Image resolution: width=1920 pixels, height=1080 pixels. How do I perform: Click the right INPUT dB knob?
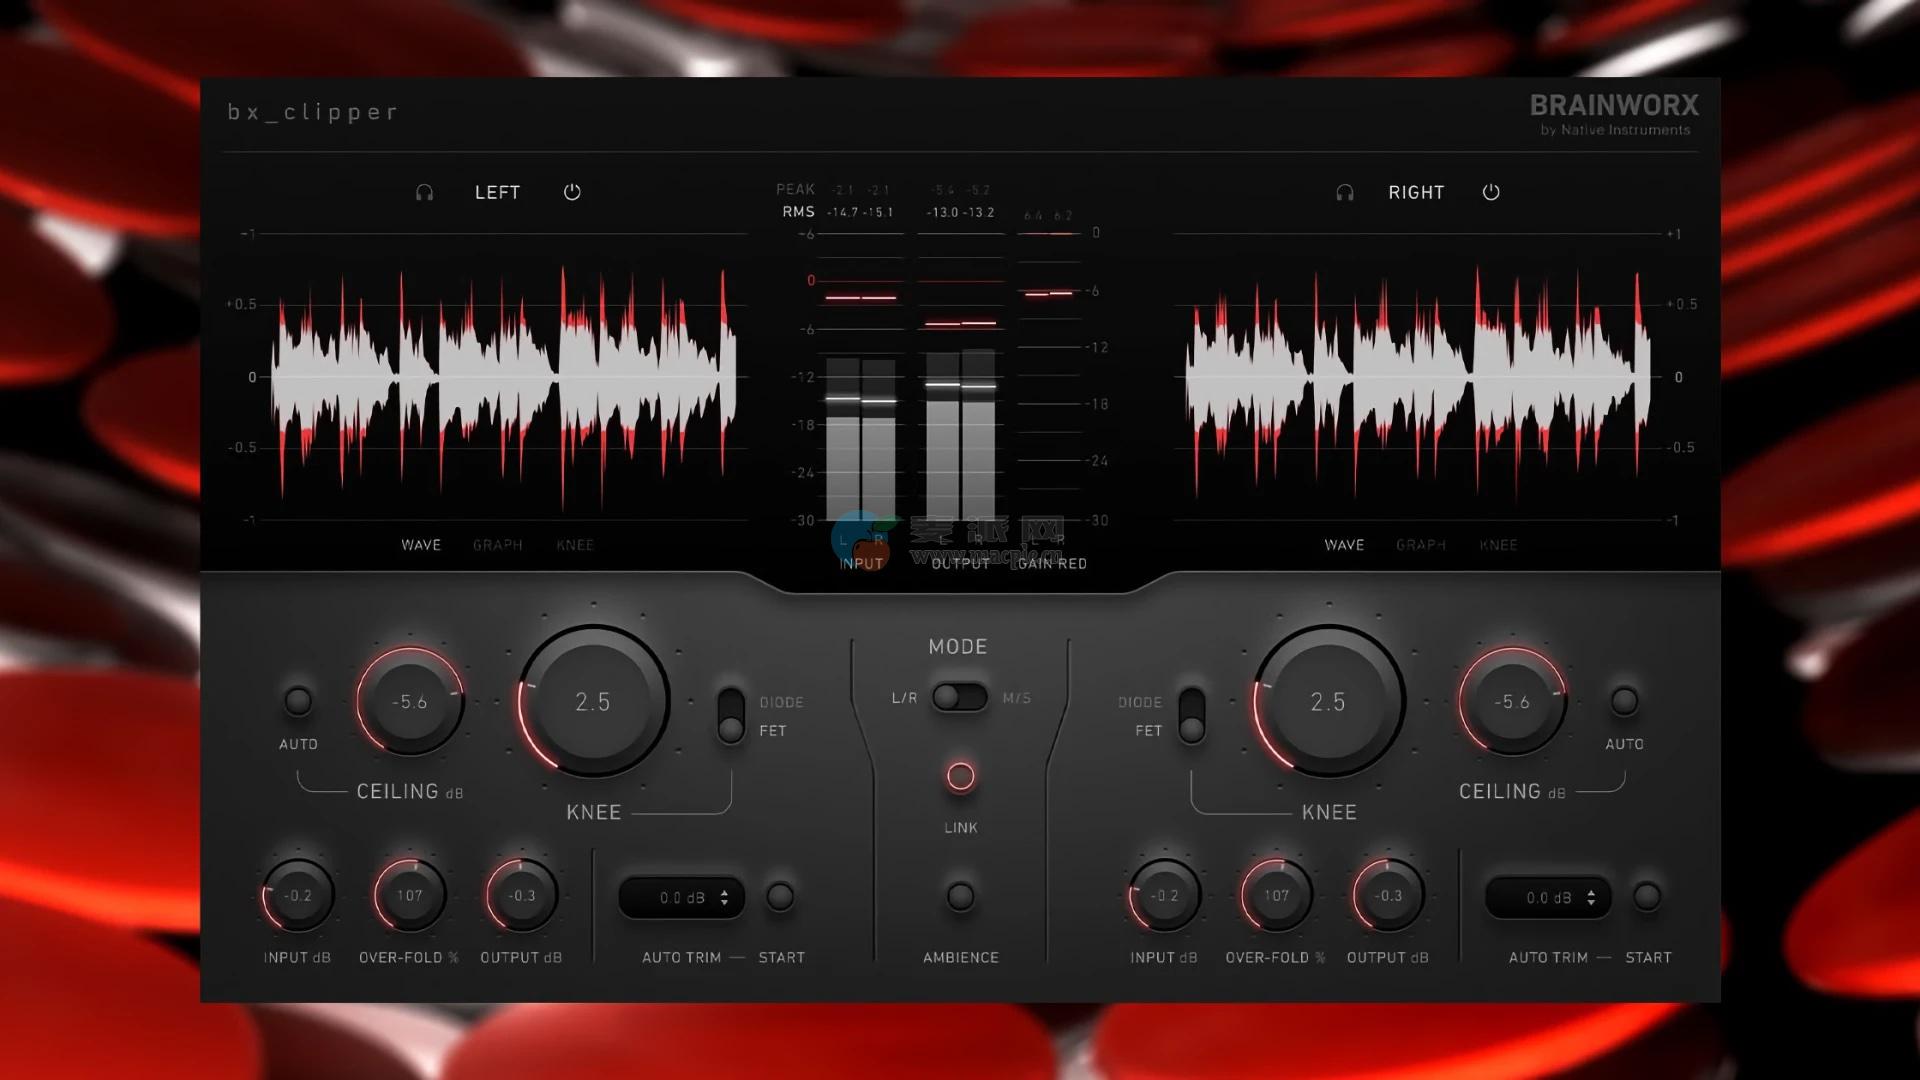1164,895
